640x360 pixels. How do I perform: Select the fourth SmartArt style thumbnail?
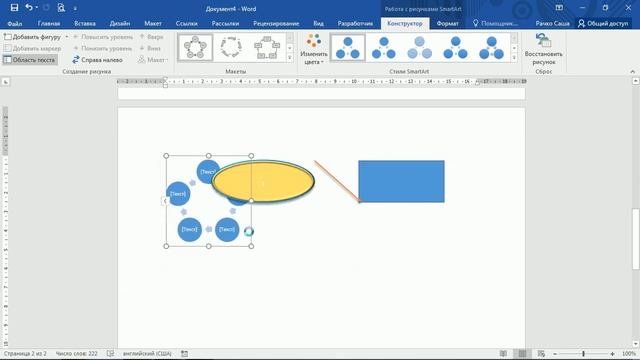click(456, 48)
